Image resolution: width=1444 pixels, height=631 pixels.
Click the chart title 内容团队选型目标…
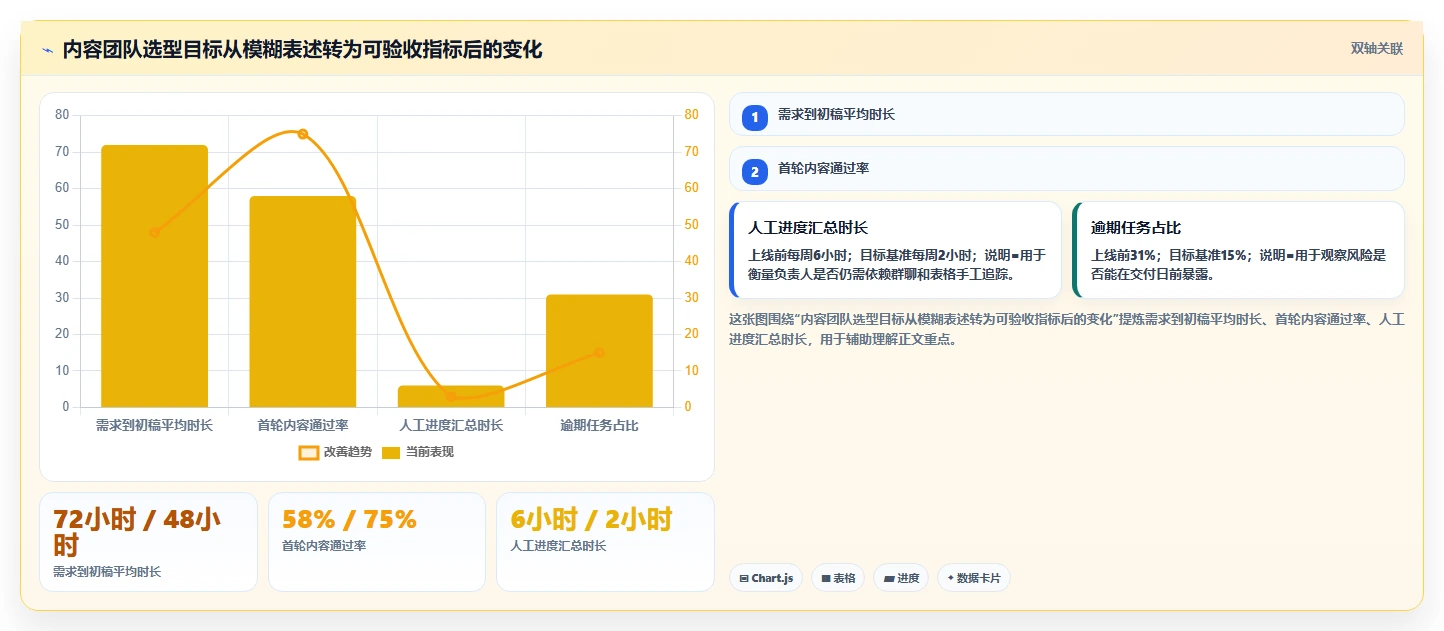303,49
